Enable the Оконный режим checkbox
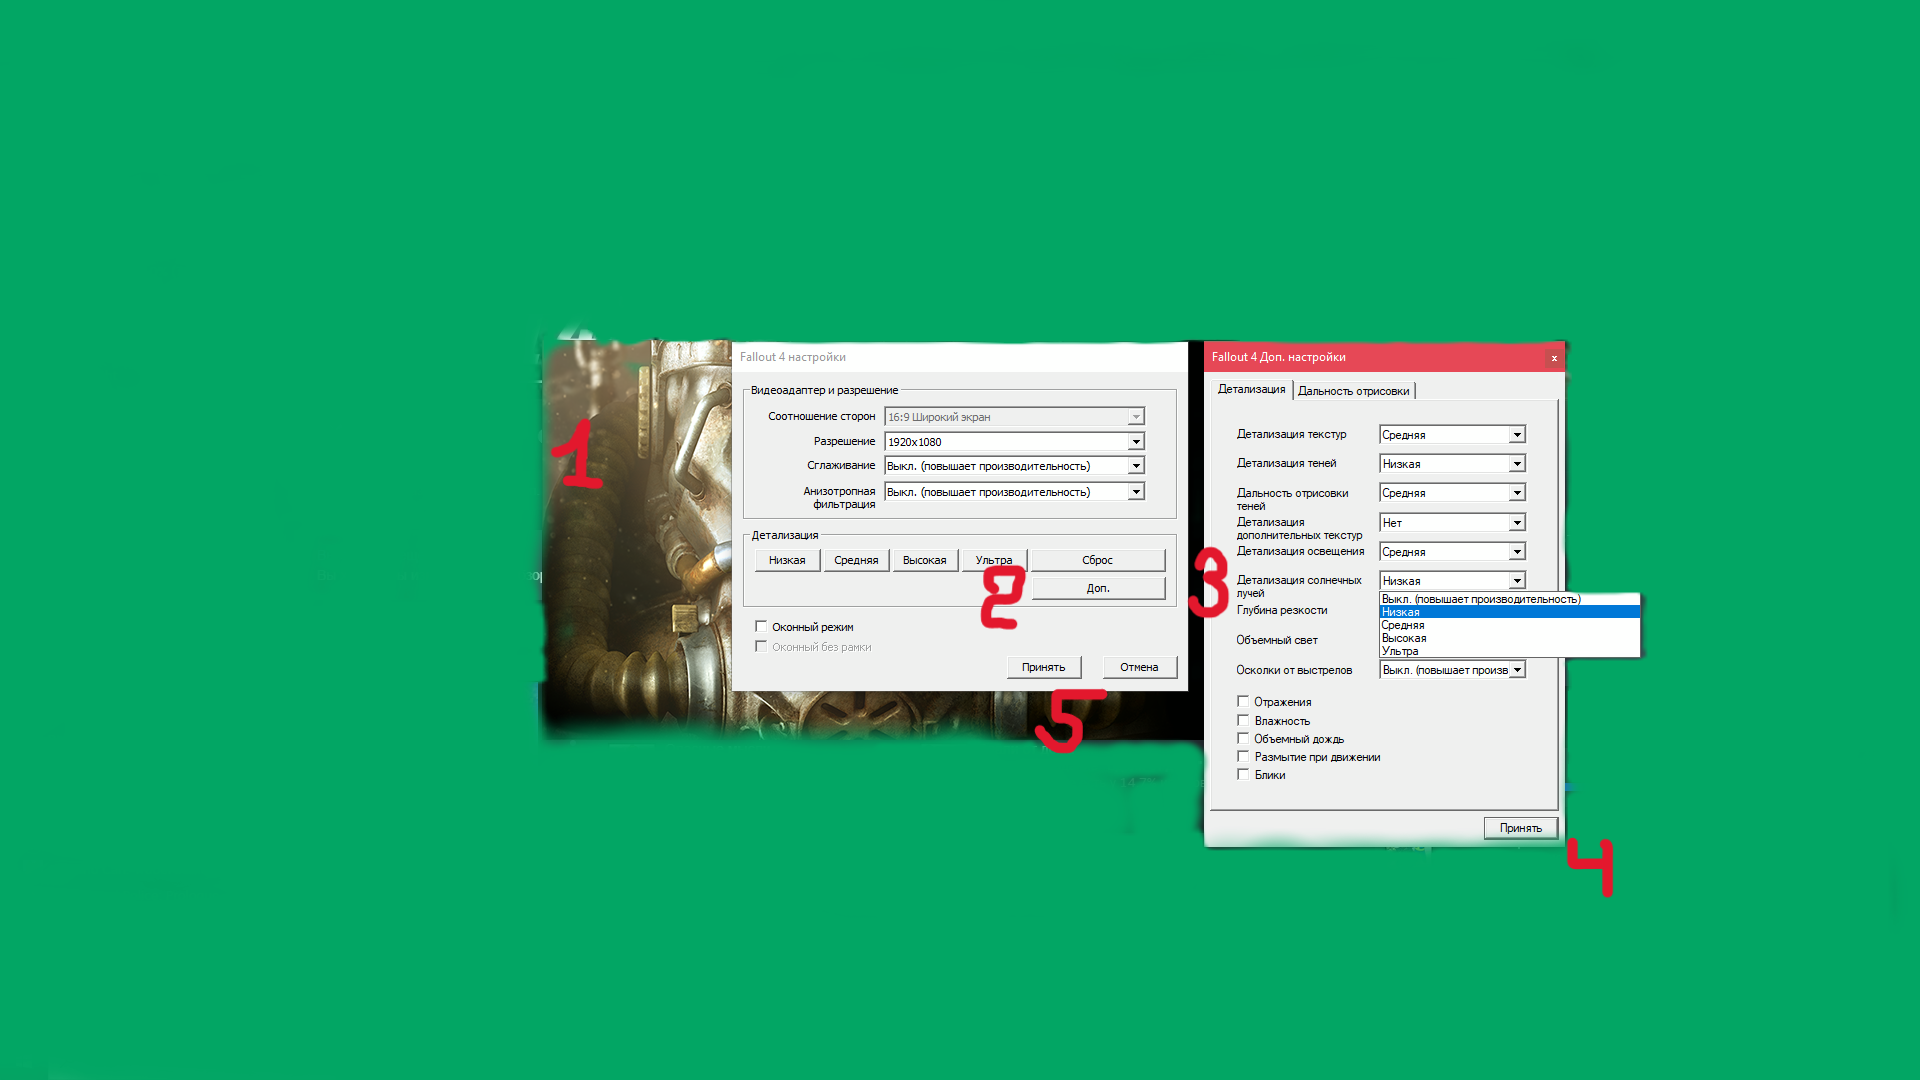The image size is (1920, 1080). [x=761, y=627]
